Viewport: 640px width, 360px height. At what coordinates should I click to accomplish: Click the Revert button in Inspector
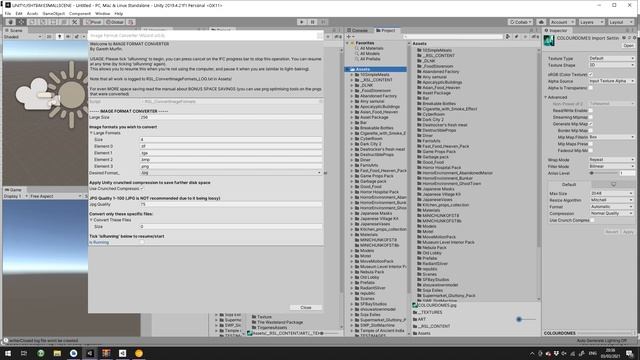611,231
